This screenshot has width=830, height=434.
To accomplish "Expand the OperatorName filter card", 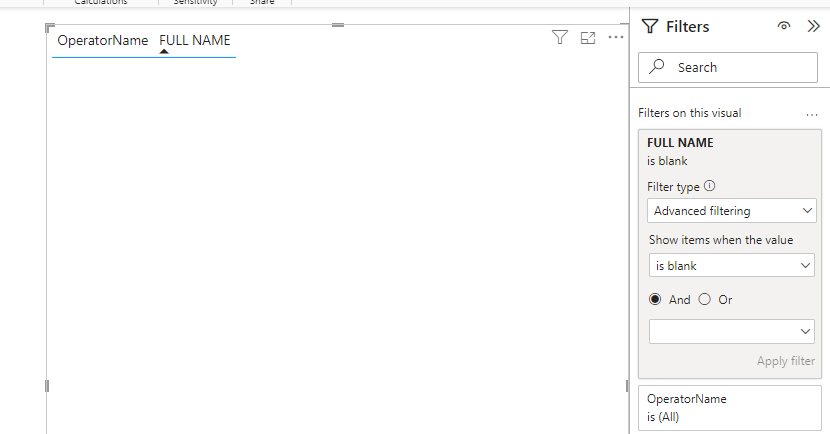I will pos(730,408).
